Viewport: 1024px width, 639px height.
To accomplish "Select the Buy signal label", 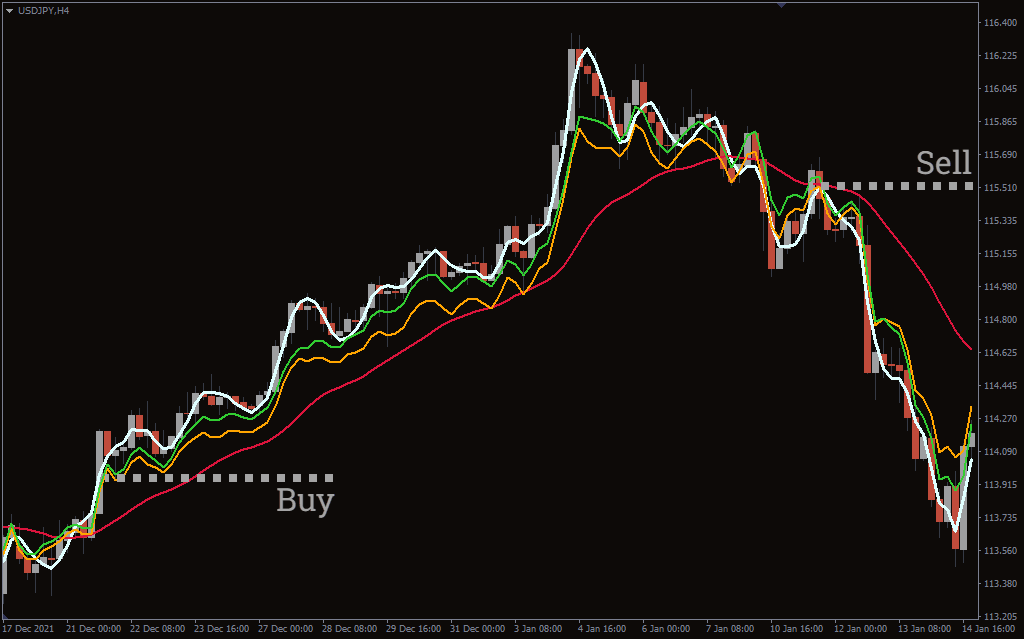I will [305, 500].
